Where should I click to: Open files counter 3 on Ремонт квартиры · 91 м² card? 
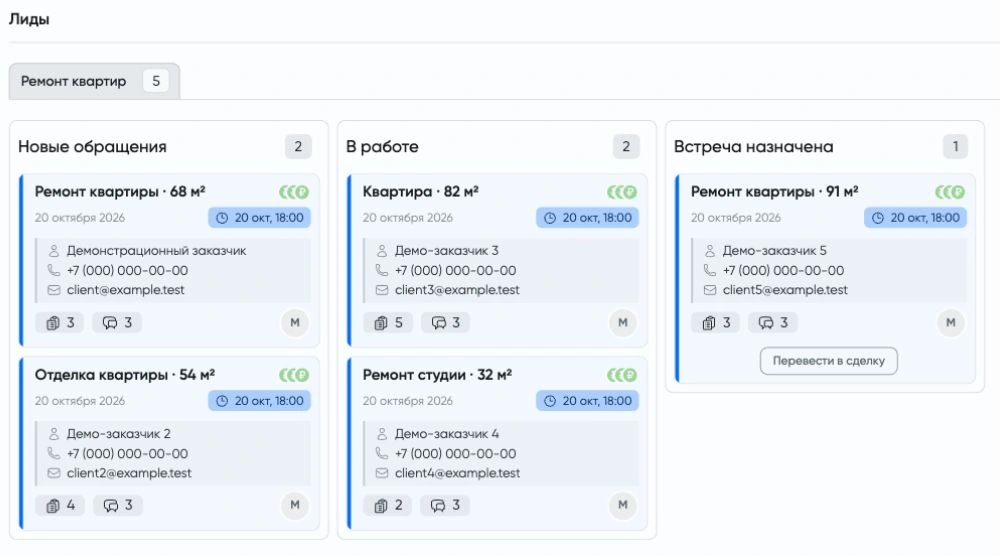click(x=716, y=323)
